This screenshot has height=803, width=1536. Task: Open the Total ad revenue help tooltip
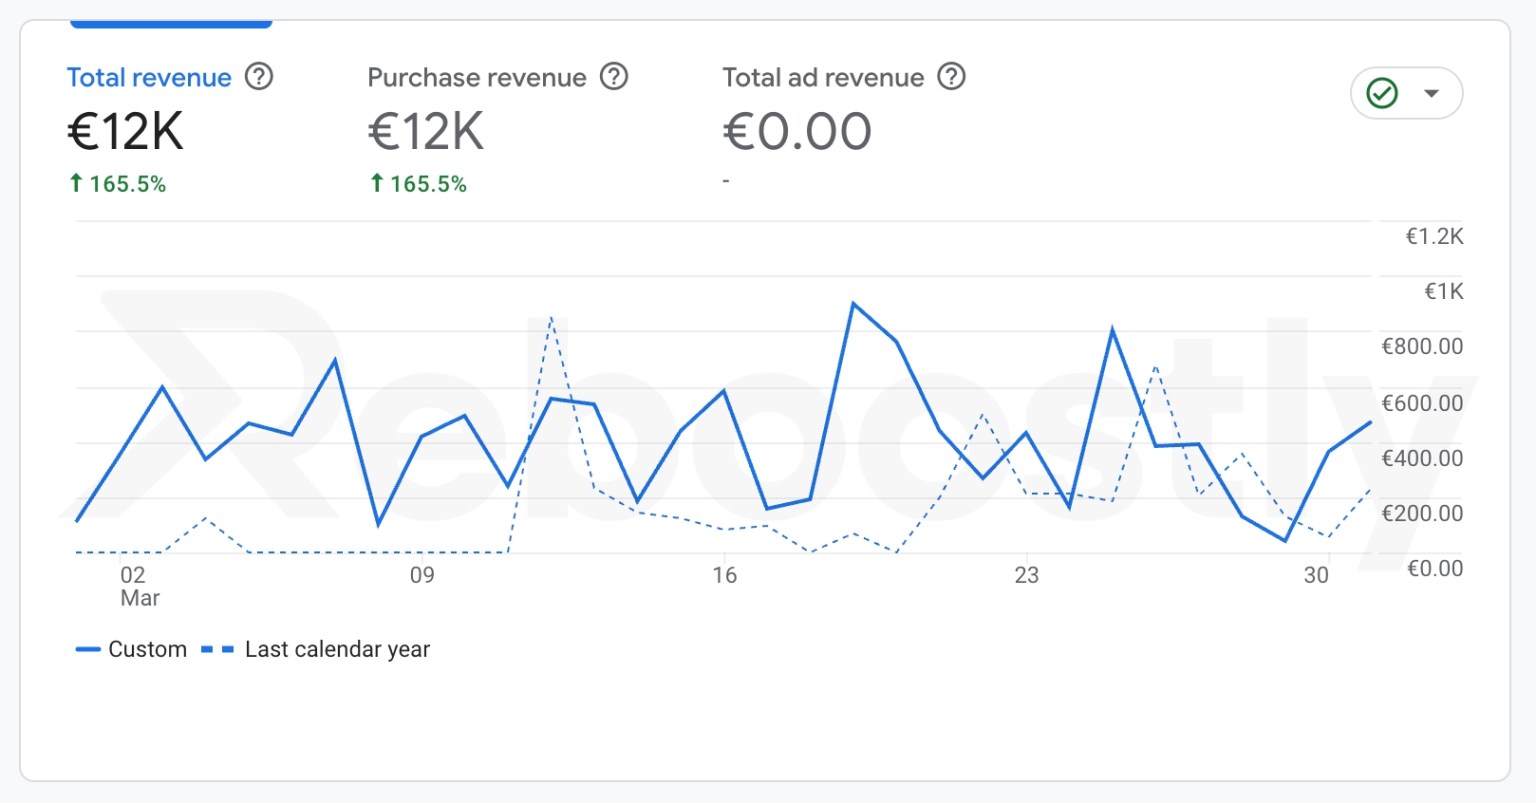[950, 77]
